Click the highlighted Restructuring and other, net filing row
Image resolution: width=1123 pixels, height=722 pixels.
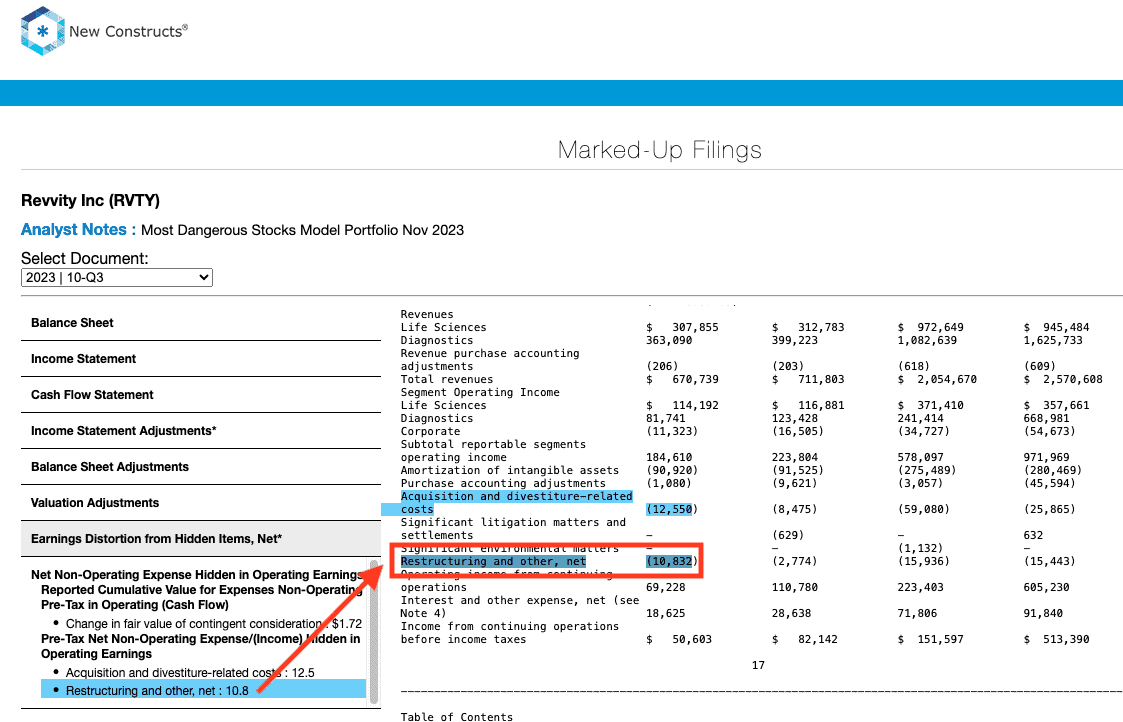click(546, 562)
